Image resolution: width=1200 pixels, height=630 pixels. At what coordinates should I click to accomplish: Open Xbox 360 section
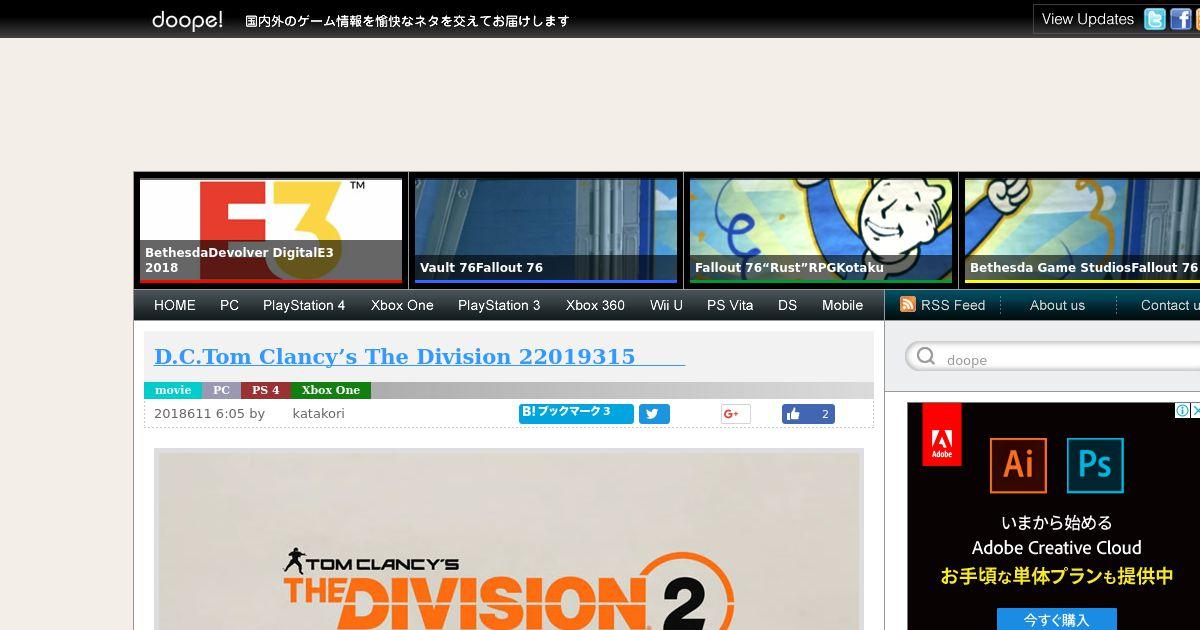click(x=595, y=305)
